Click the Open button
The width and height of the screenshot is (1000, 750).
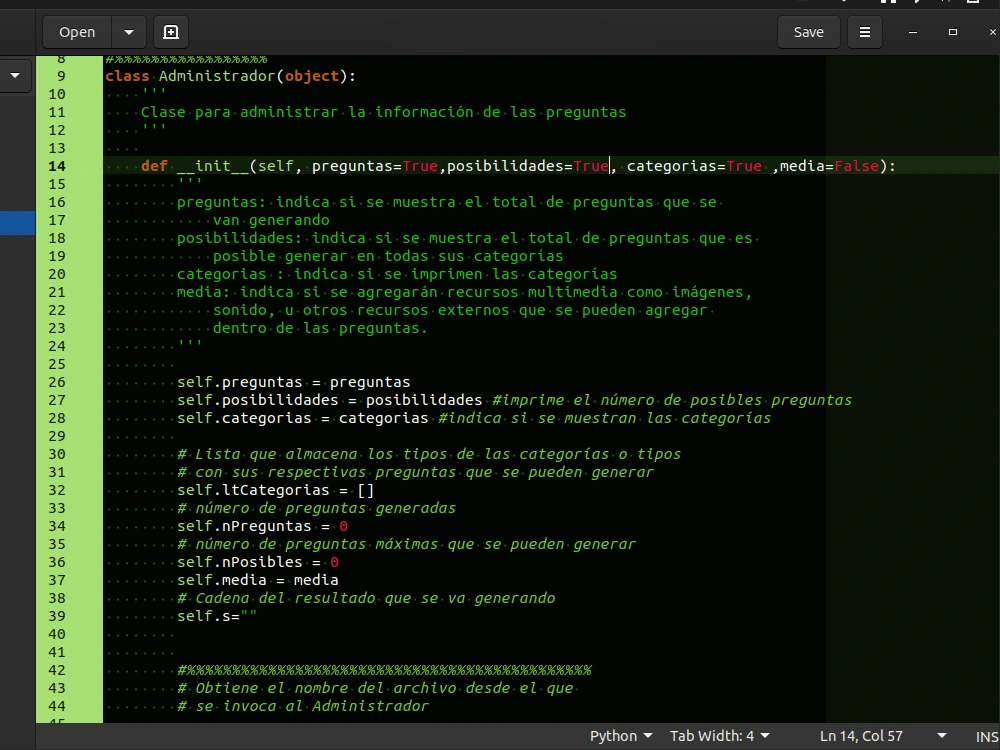77,32
